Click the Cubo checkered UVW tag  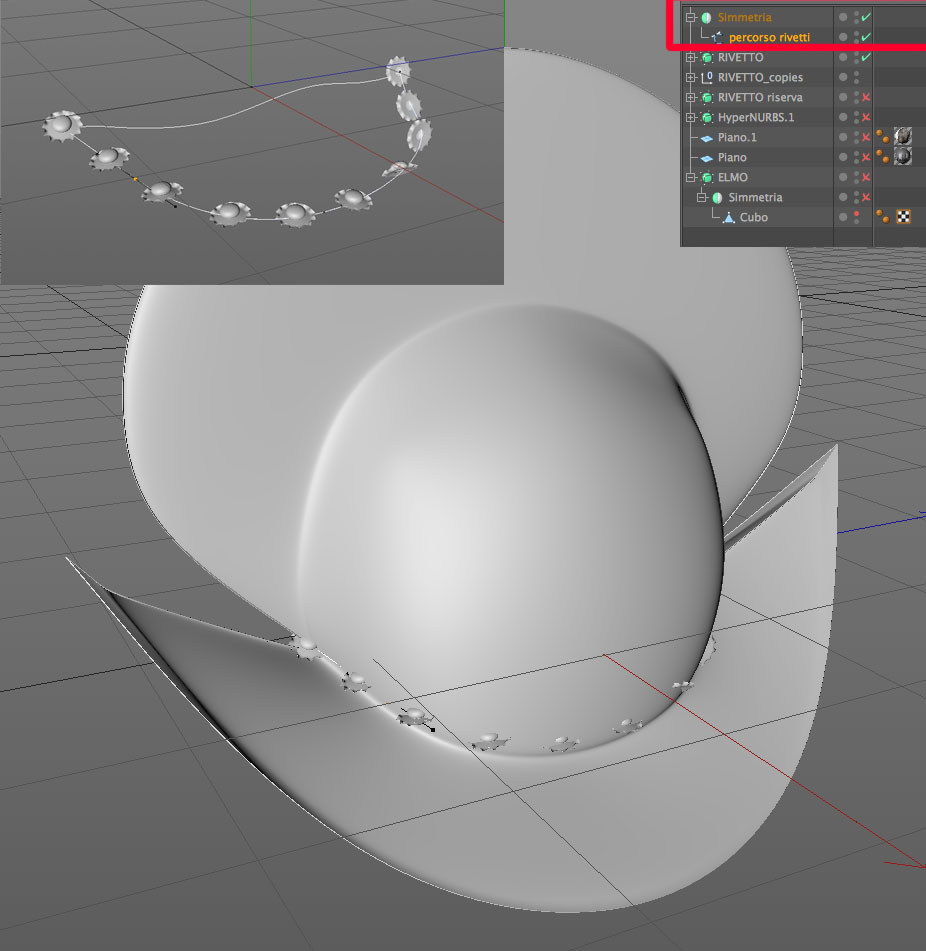coord(904,217)
